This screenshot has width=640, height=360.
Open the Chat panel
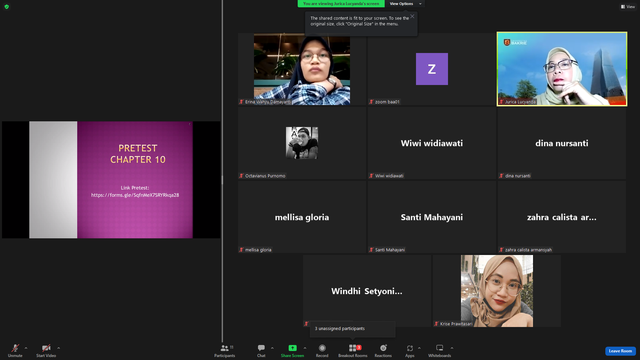pos(261,350)
